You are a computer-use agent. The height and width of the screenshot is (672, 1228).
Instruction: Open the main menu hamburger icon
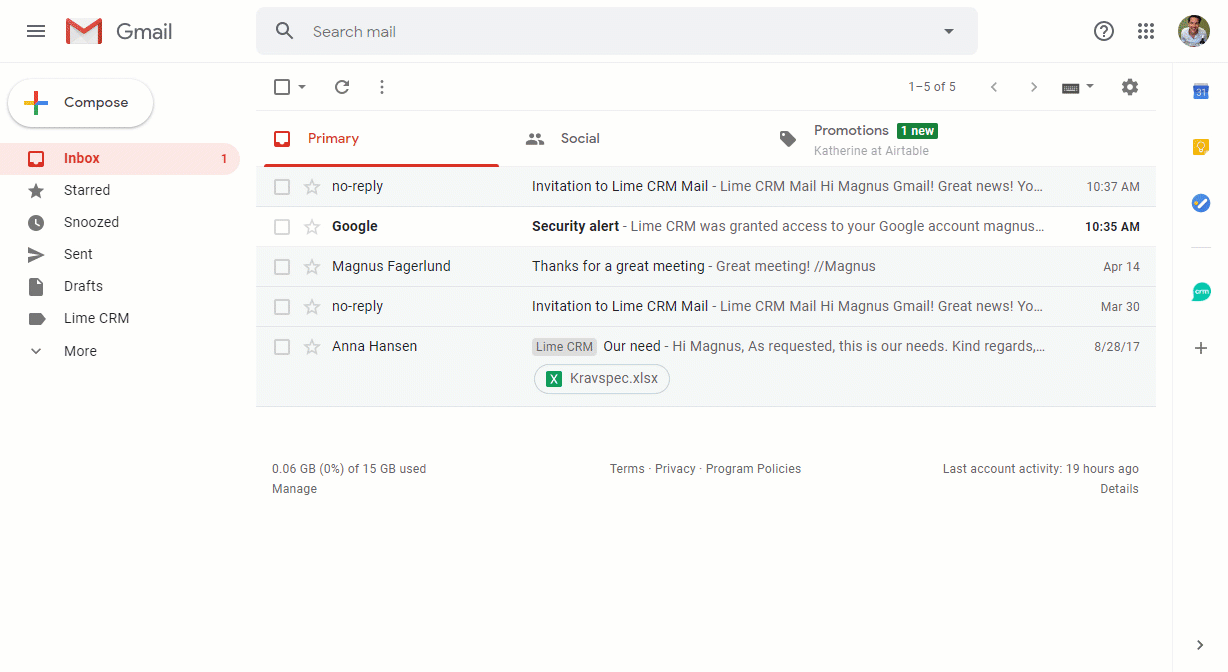[36, 31]
